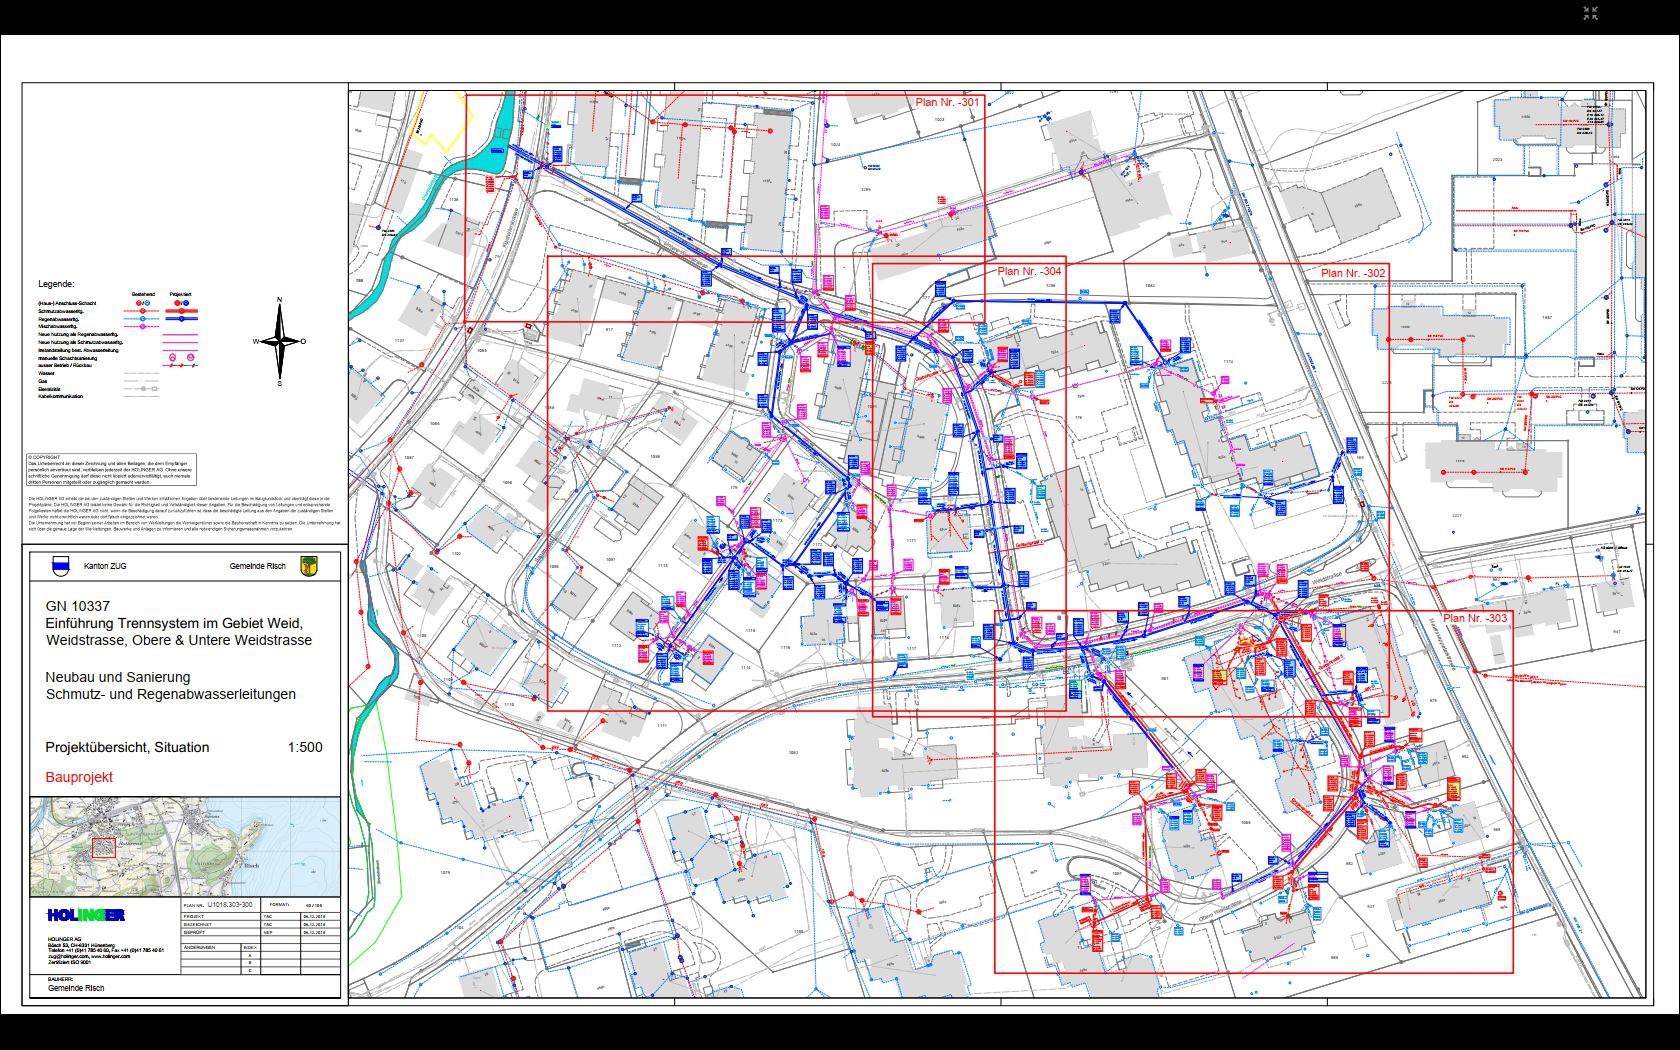Click the red projected Schmutzabwasser legend symbol
The height and width of the screenshot is (1050, 1680).
(x=180, y=312)
